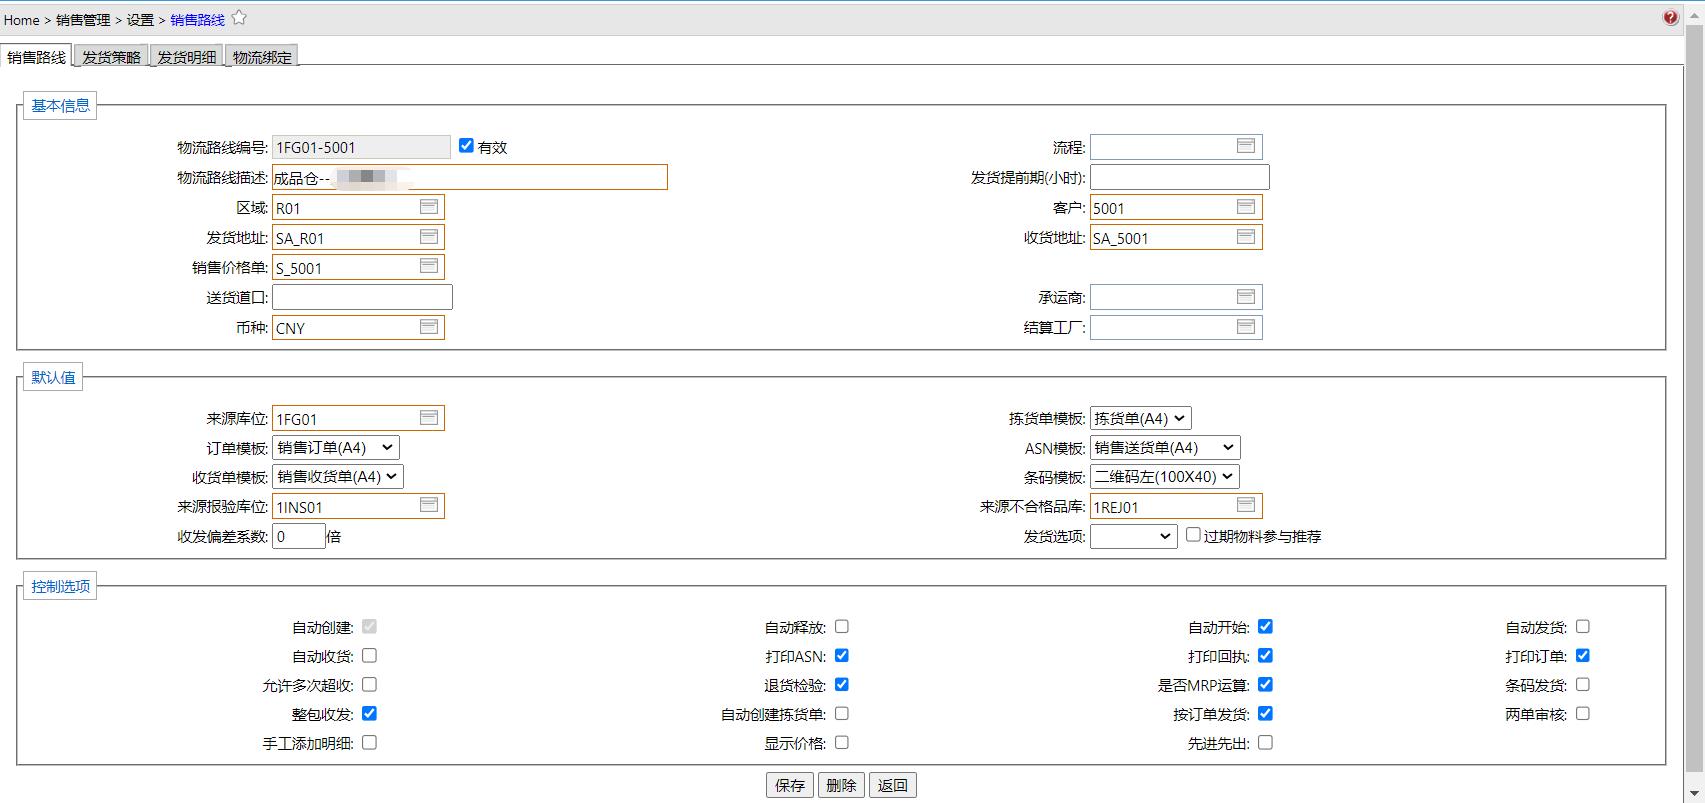Enable 自动发货 checkbox
The width and height of the screenshot is (1705, 803).
click(1582, 626)
